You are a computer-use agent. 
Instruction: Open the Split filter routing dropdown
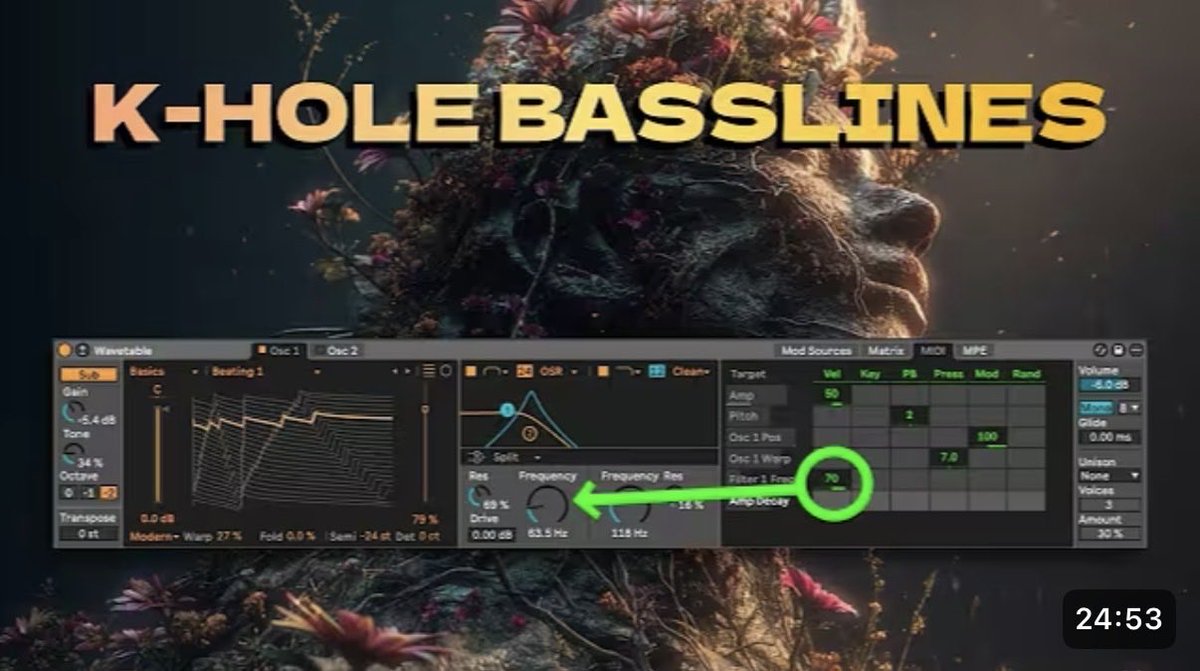[x=504, y=458]
